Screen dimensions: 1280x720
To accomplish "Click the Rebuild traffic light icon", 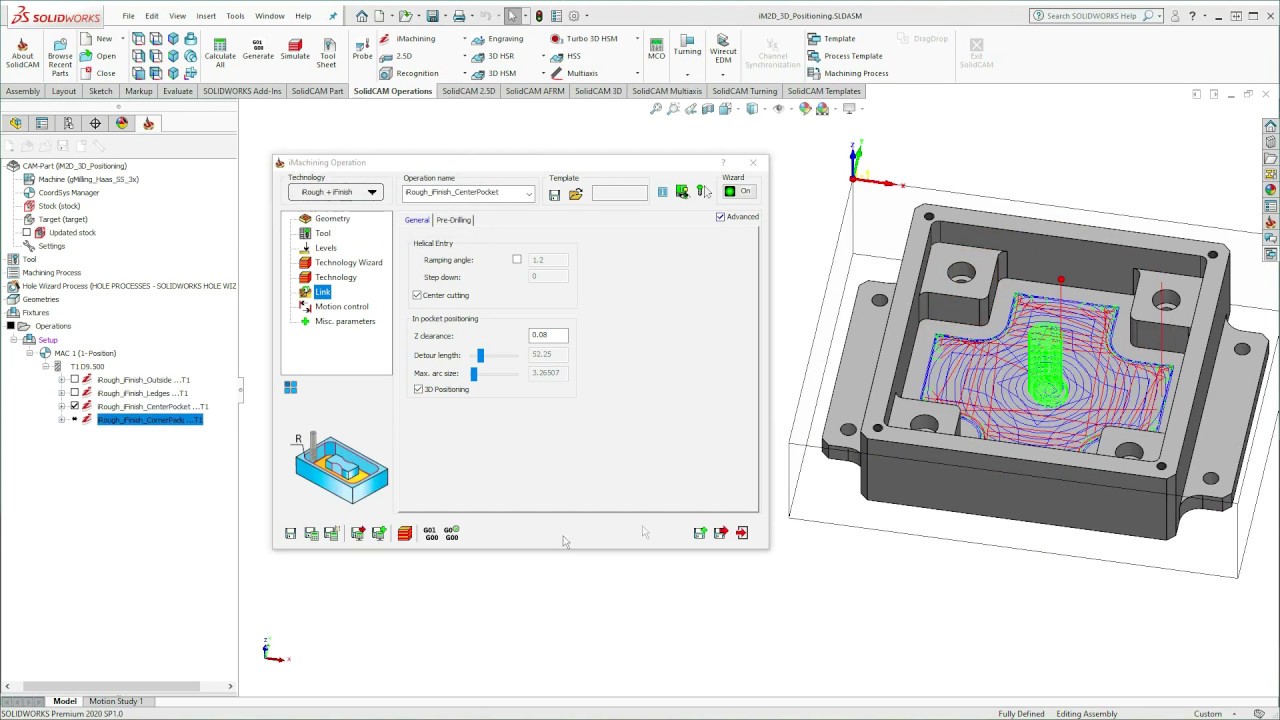I will [540, 16].
